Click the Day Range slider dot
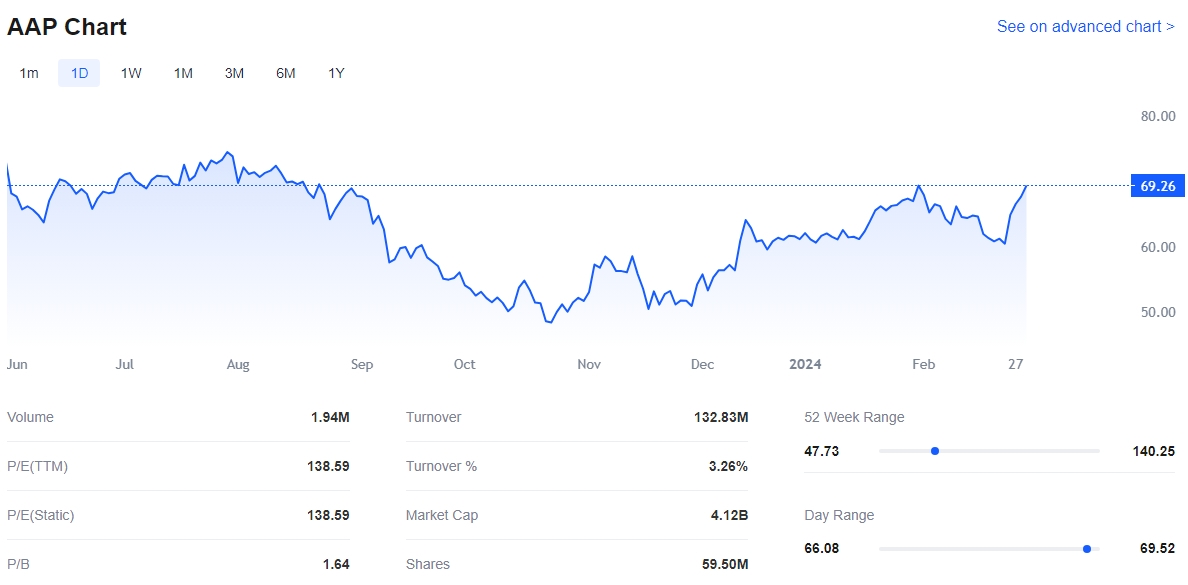The height and width of the screenshot is (585, 1188). (x=1087, y=549)
